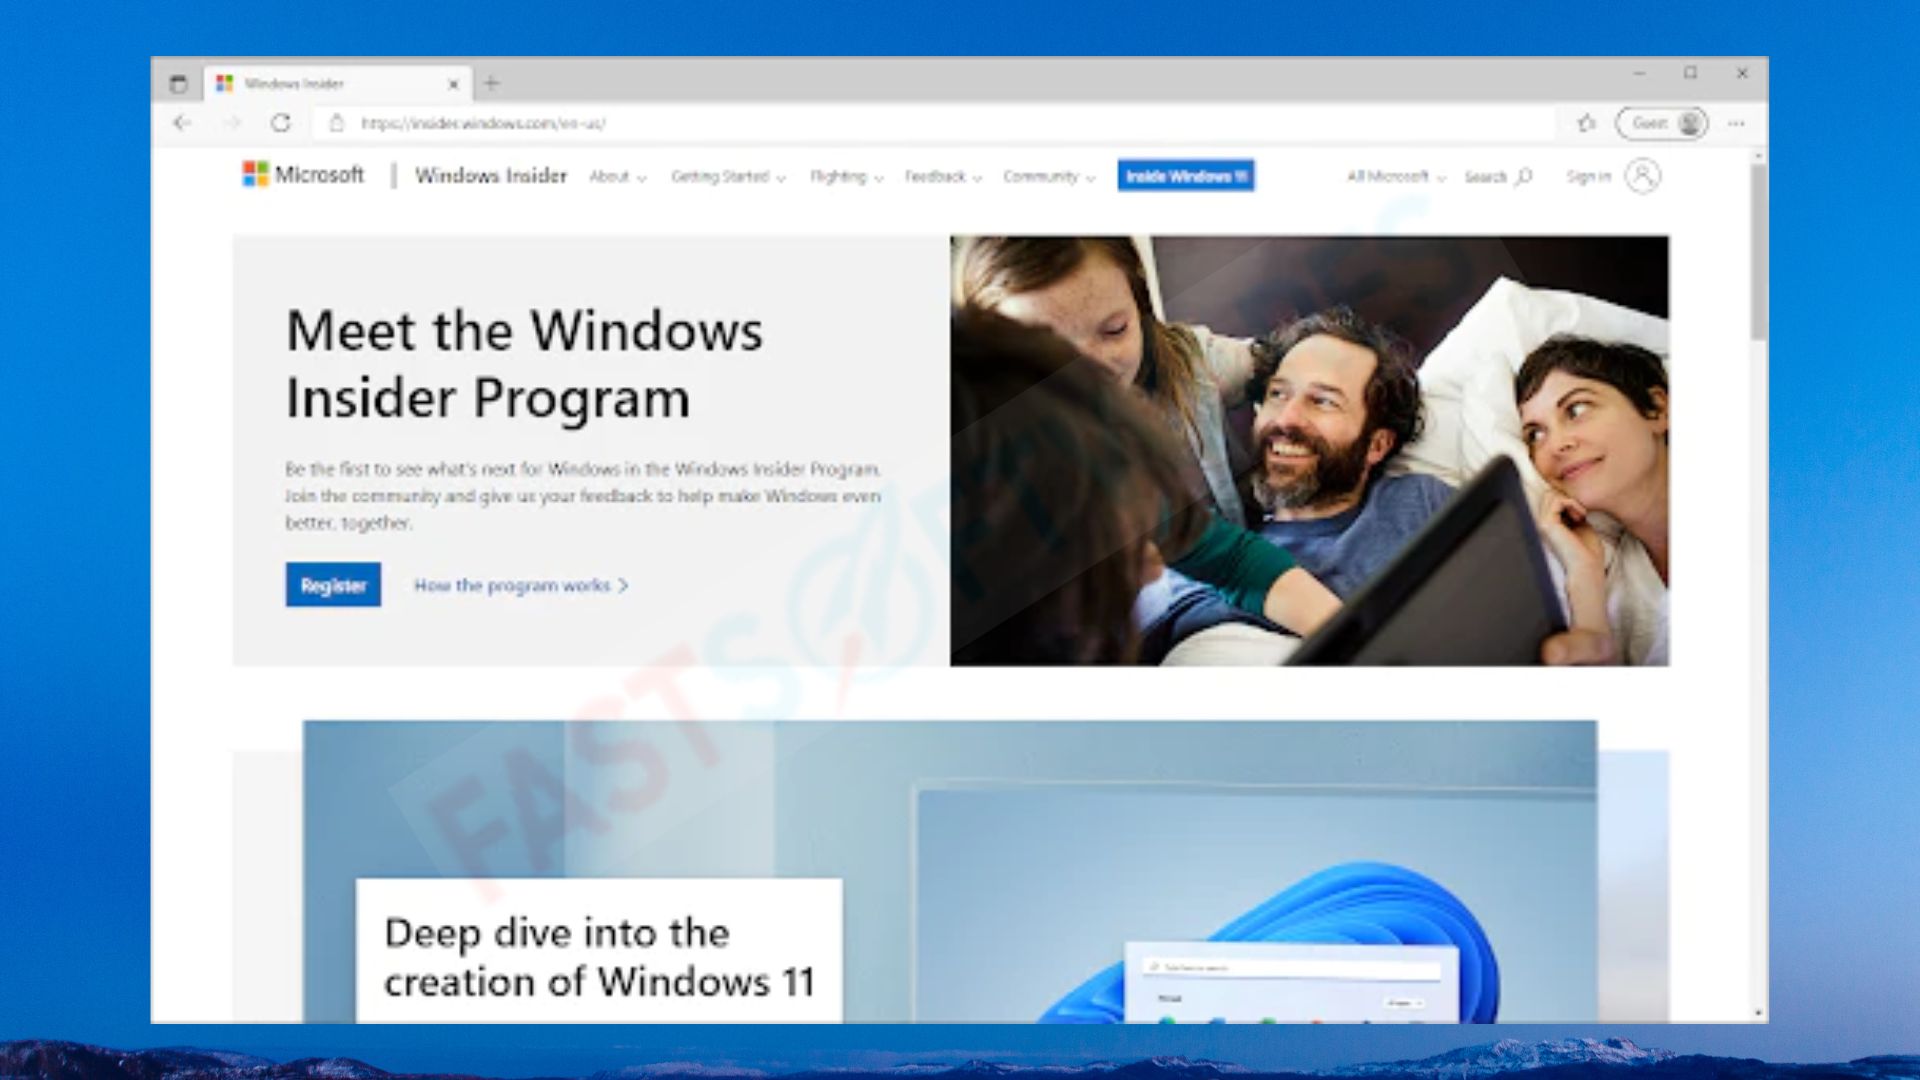Click the browser forward arrow
The height and width of the screenshot is (1080, 1920).
(232, 123)
